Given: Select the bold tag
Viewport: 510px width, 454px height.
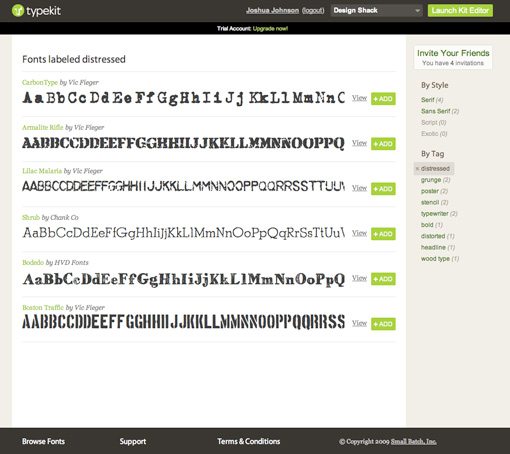Looking at the screenshot, I should 427,225.
